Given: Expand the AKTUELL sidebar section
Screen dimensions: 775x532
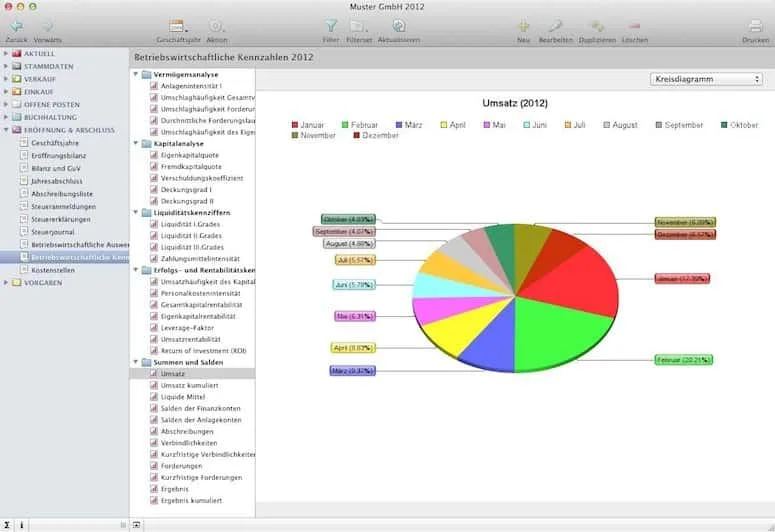Looking at the screenshot, I should 5,53.
